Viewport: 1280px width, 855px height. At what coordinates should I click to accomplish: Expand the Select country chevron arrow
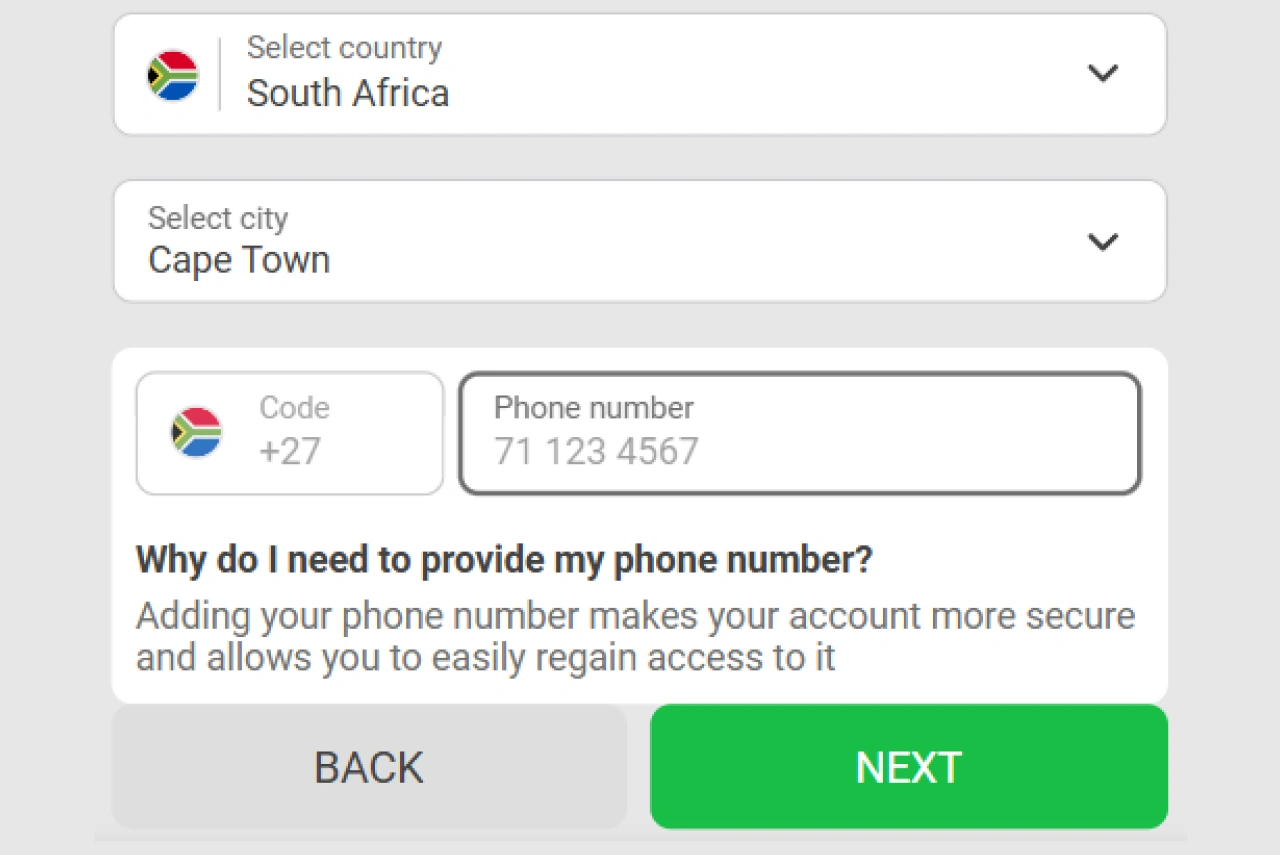tap(1102, 73)
